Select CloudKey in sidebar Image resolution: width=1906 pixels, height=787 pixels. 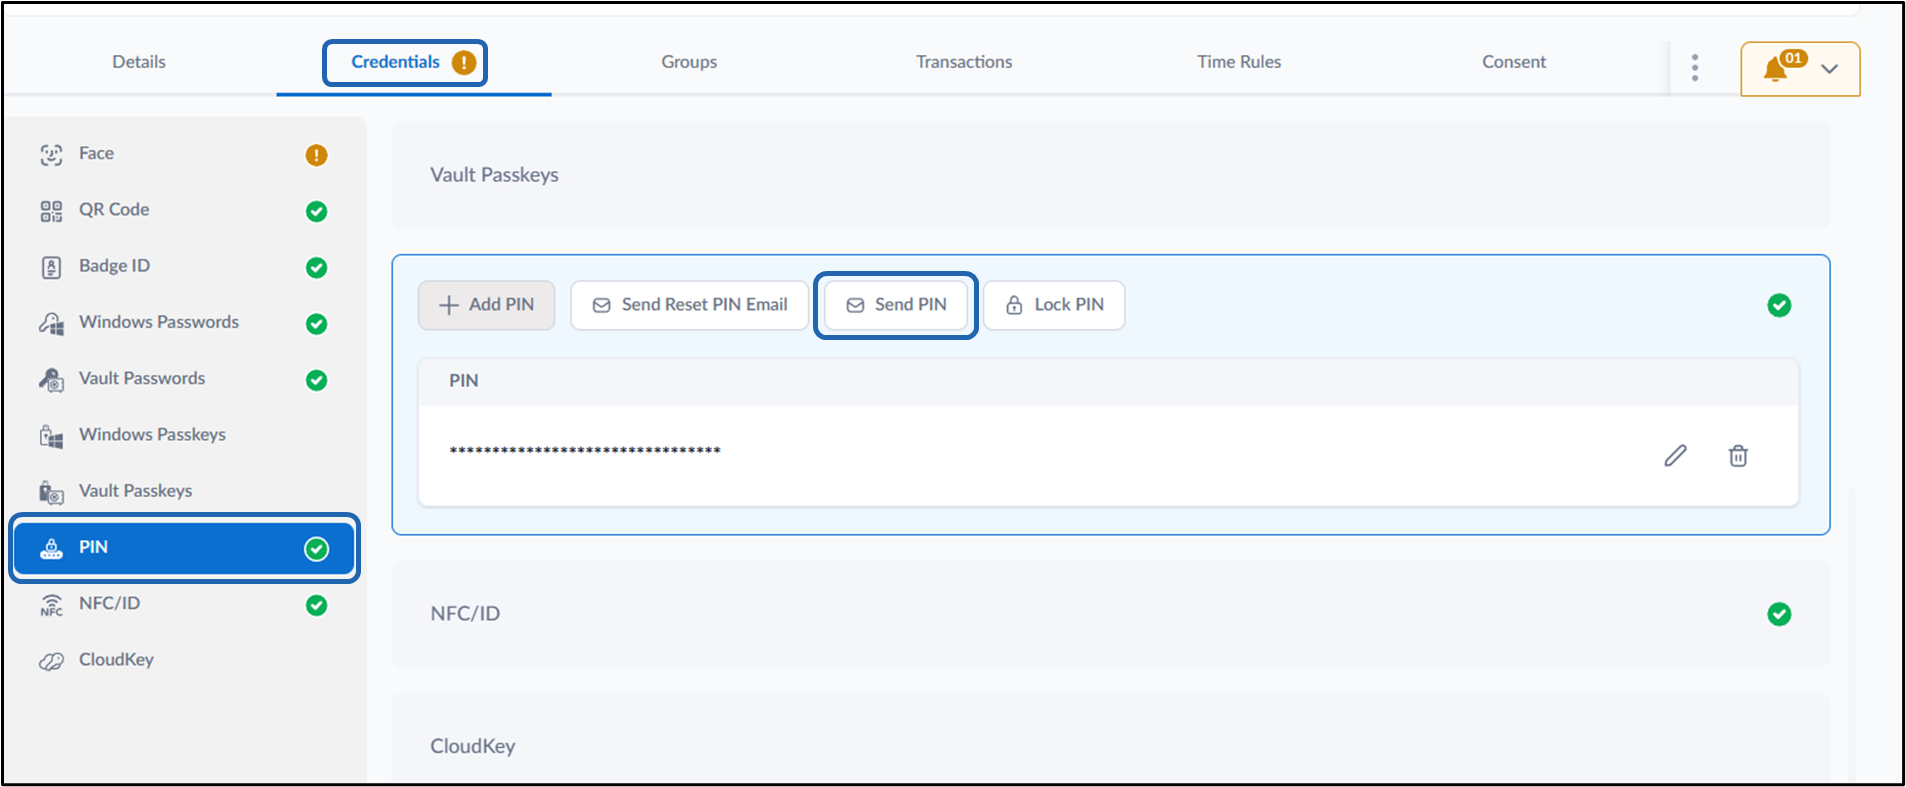coord(184,660)
